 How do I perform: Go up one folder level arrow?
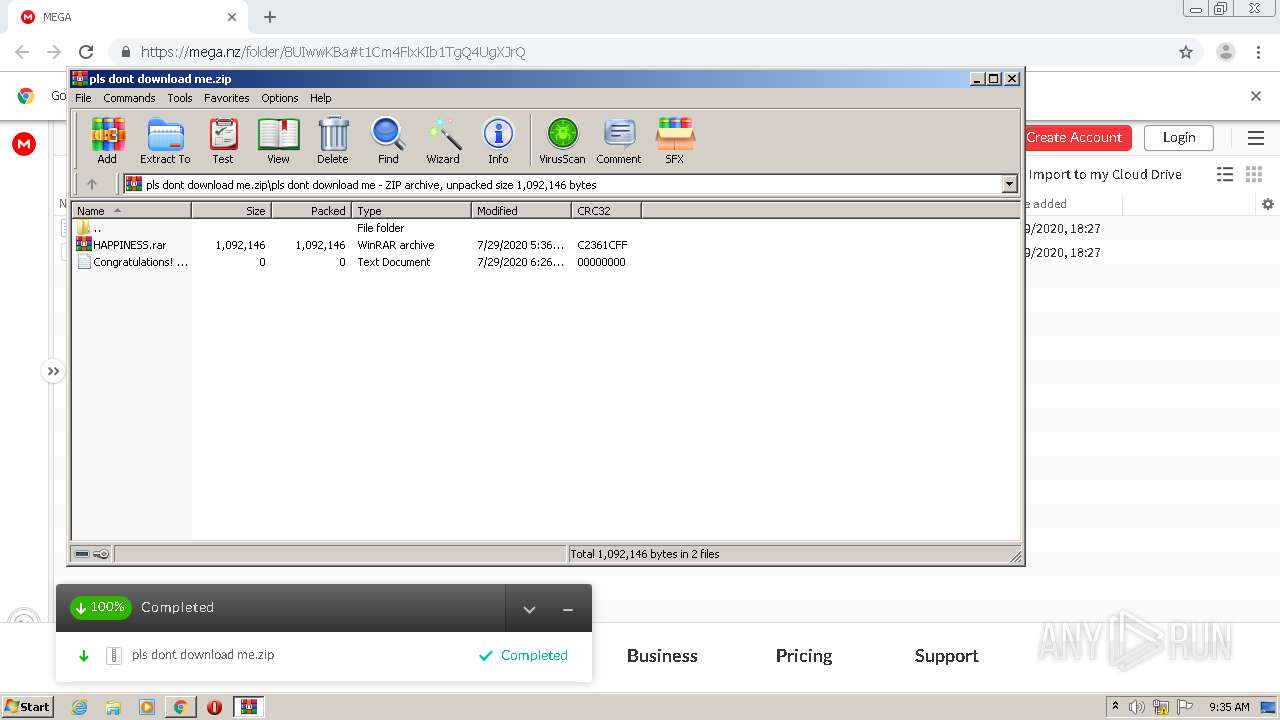[x=92, y=184]
